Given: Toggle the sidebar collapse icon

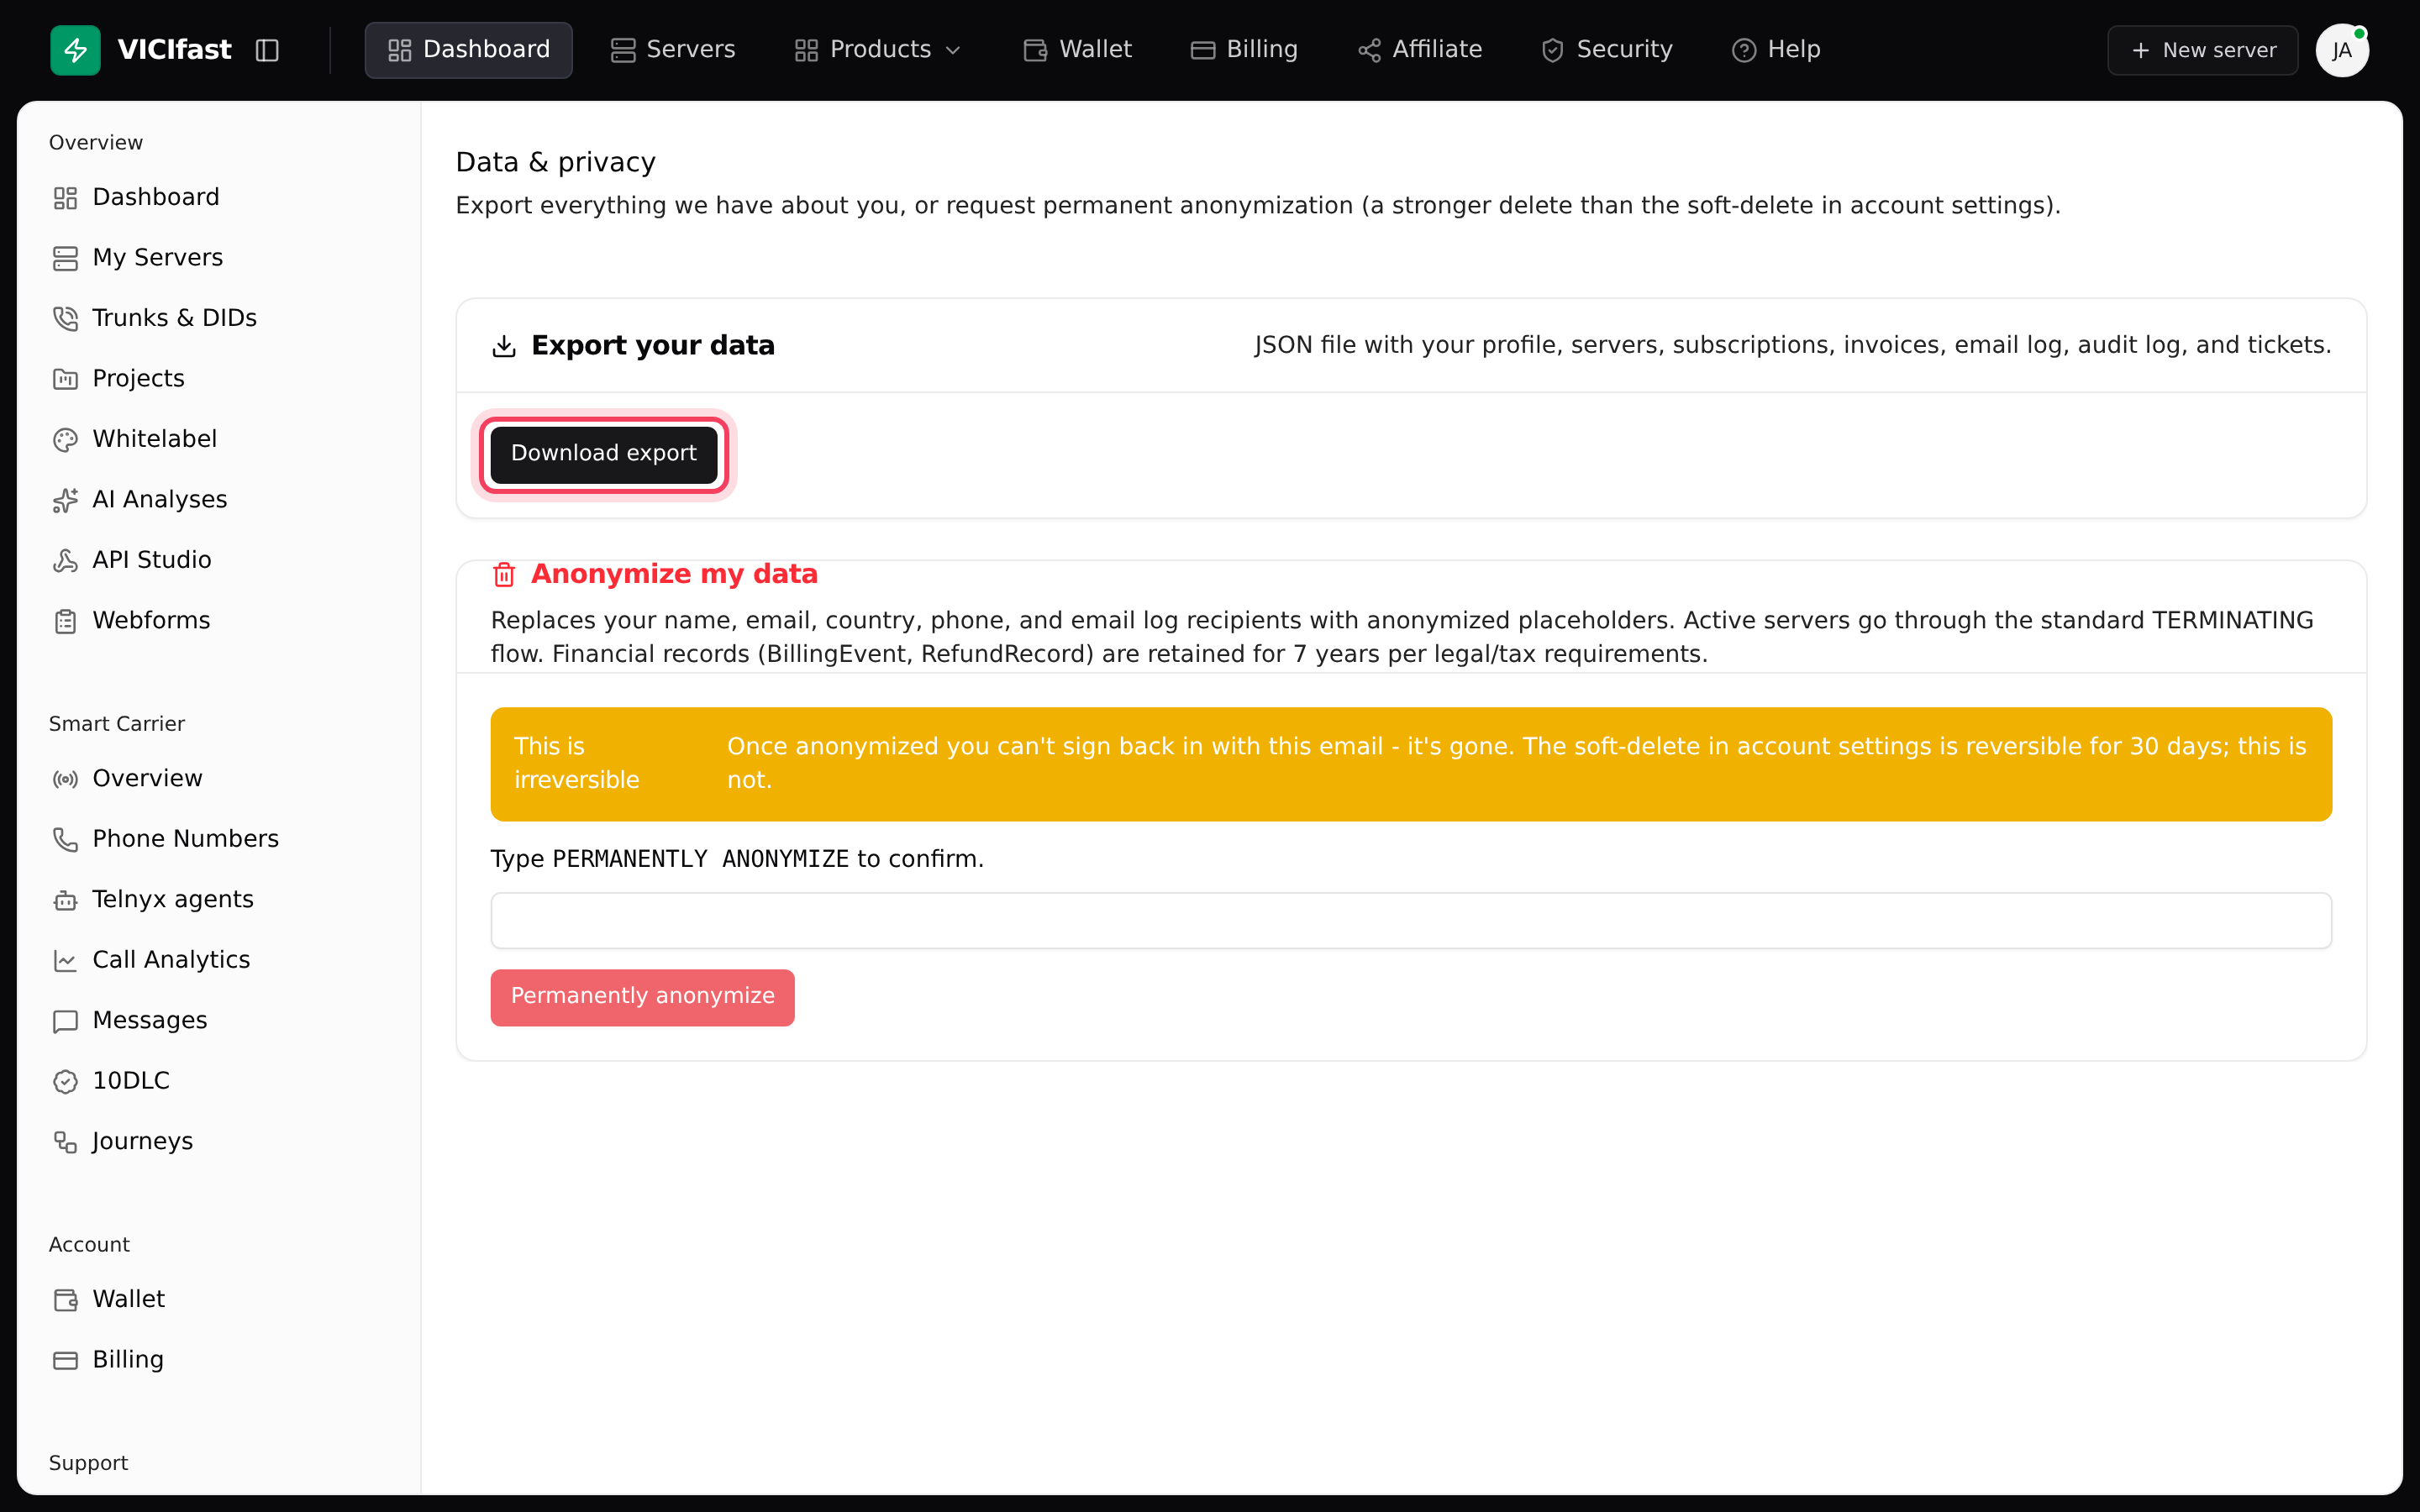Looking at the screenshot, I should [267, 50].
